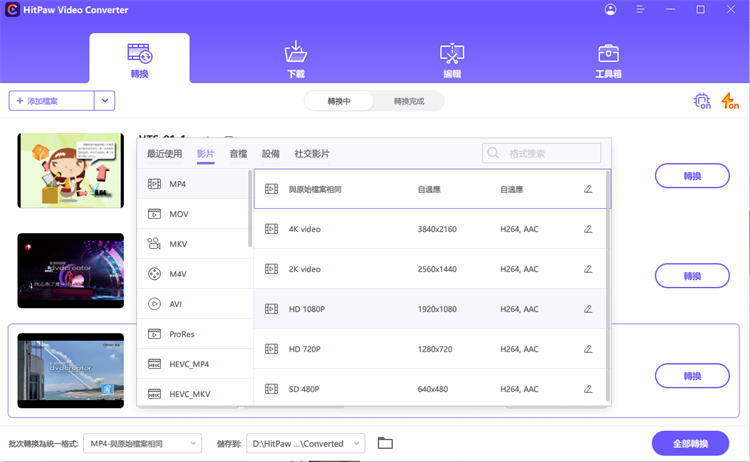Image resolution: width=750 pixels, height=462 pixels.
Task: Choose MOV format in the list
Action: (x=193, y=214)
